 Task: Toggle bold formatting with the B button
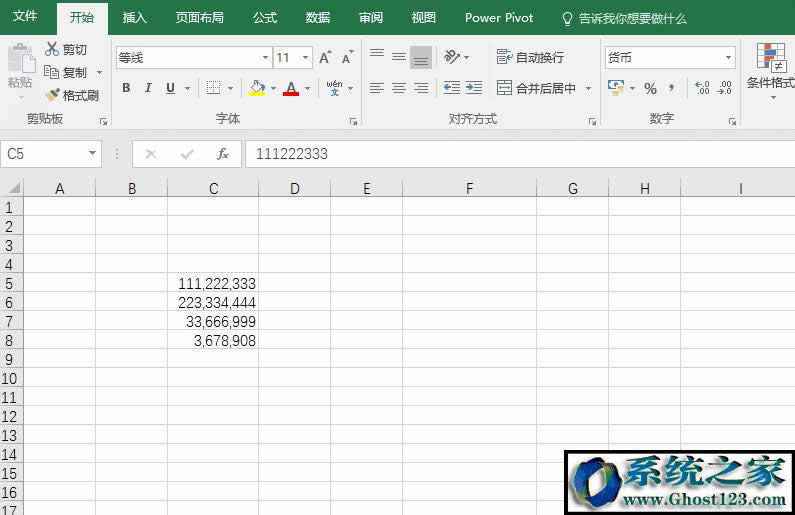126,88
